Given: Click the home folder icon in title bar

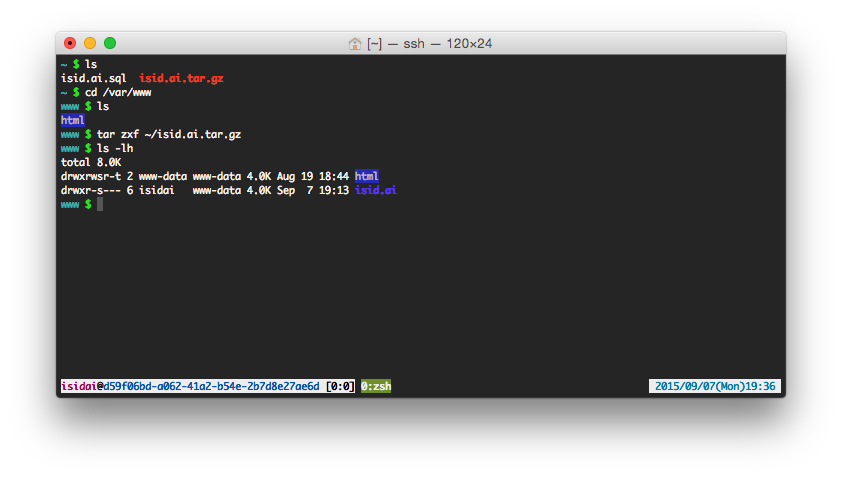Looking at the screenshot, I should [354, 44].
